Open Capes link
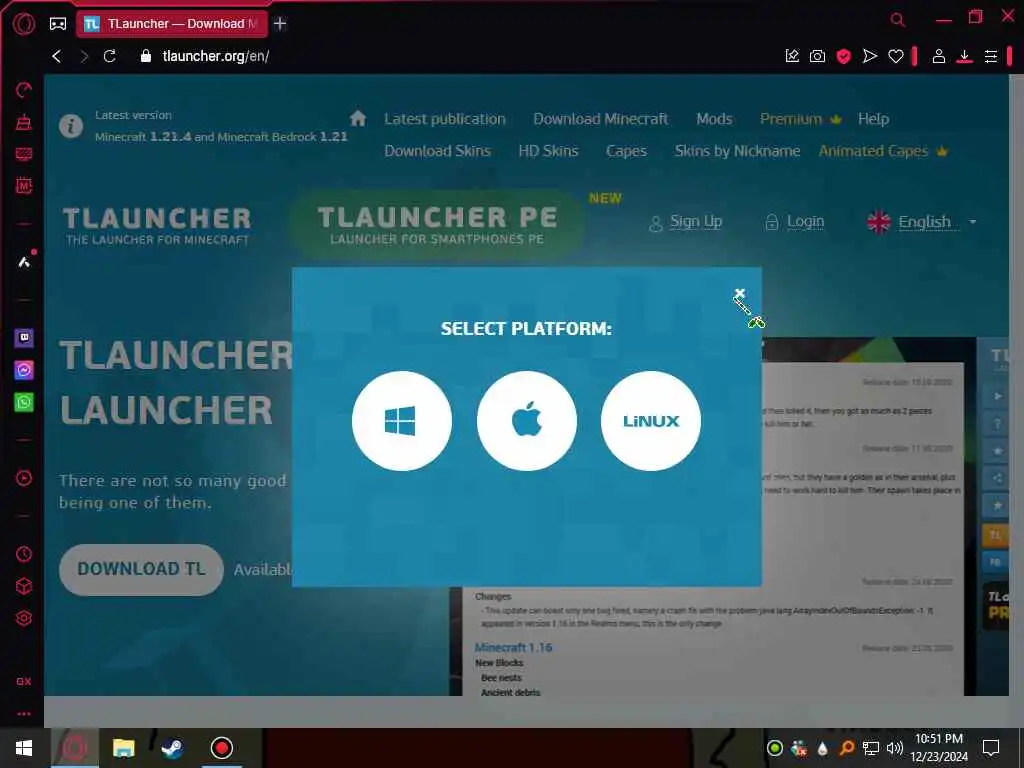Screen dimensions: 1024x768 point(626,151)
